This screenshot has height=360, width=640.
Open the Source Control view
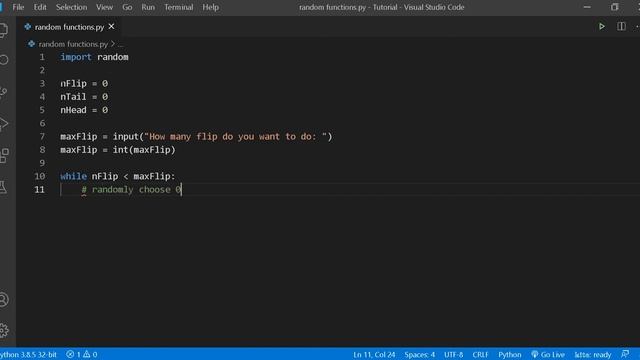[x=4, y=92]
